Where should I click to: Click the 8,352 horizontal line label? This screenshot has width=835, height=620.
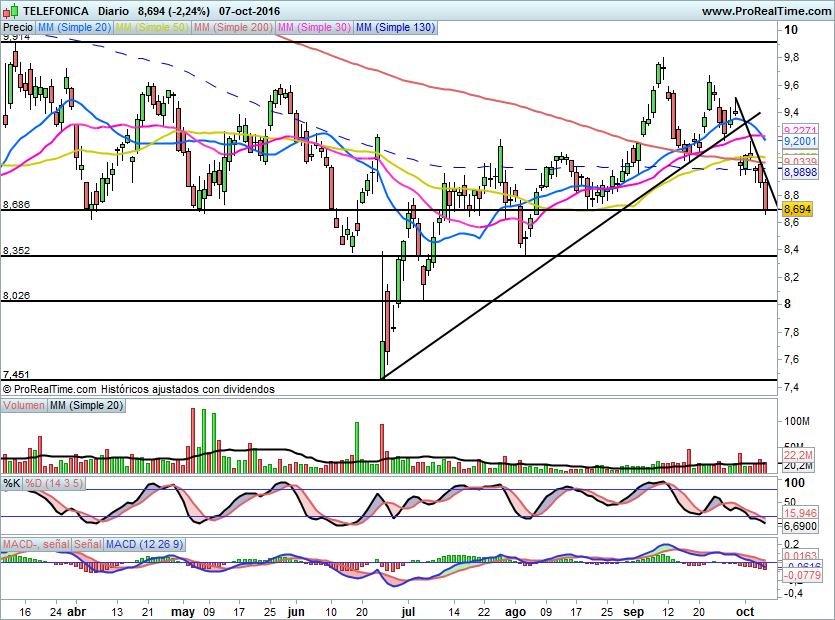click(17, 250)
